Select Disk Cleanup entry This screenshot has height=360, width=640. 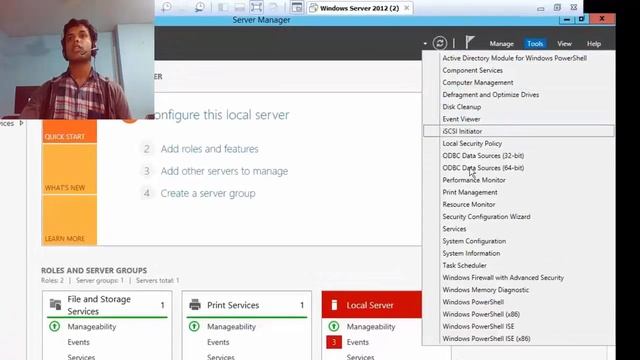pyautogui.click(x=462, y=107)
